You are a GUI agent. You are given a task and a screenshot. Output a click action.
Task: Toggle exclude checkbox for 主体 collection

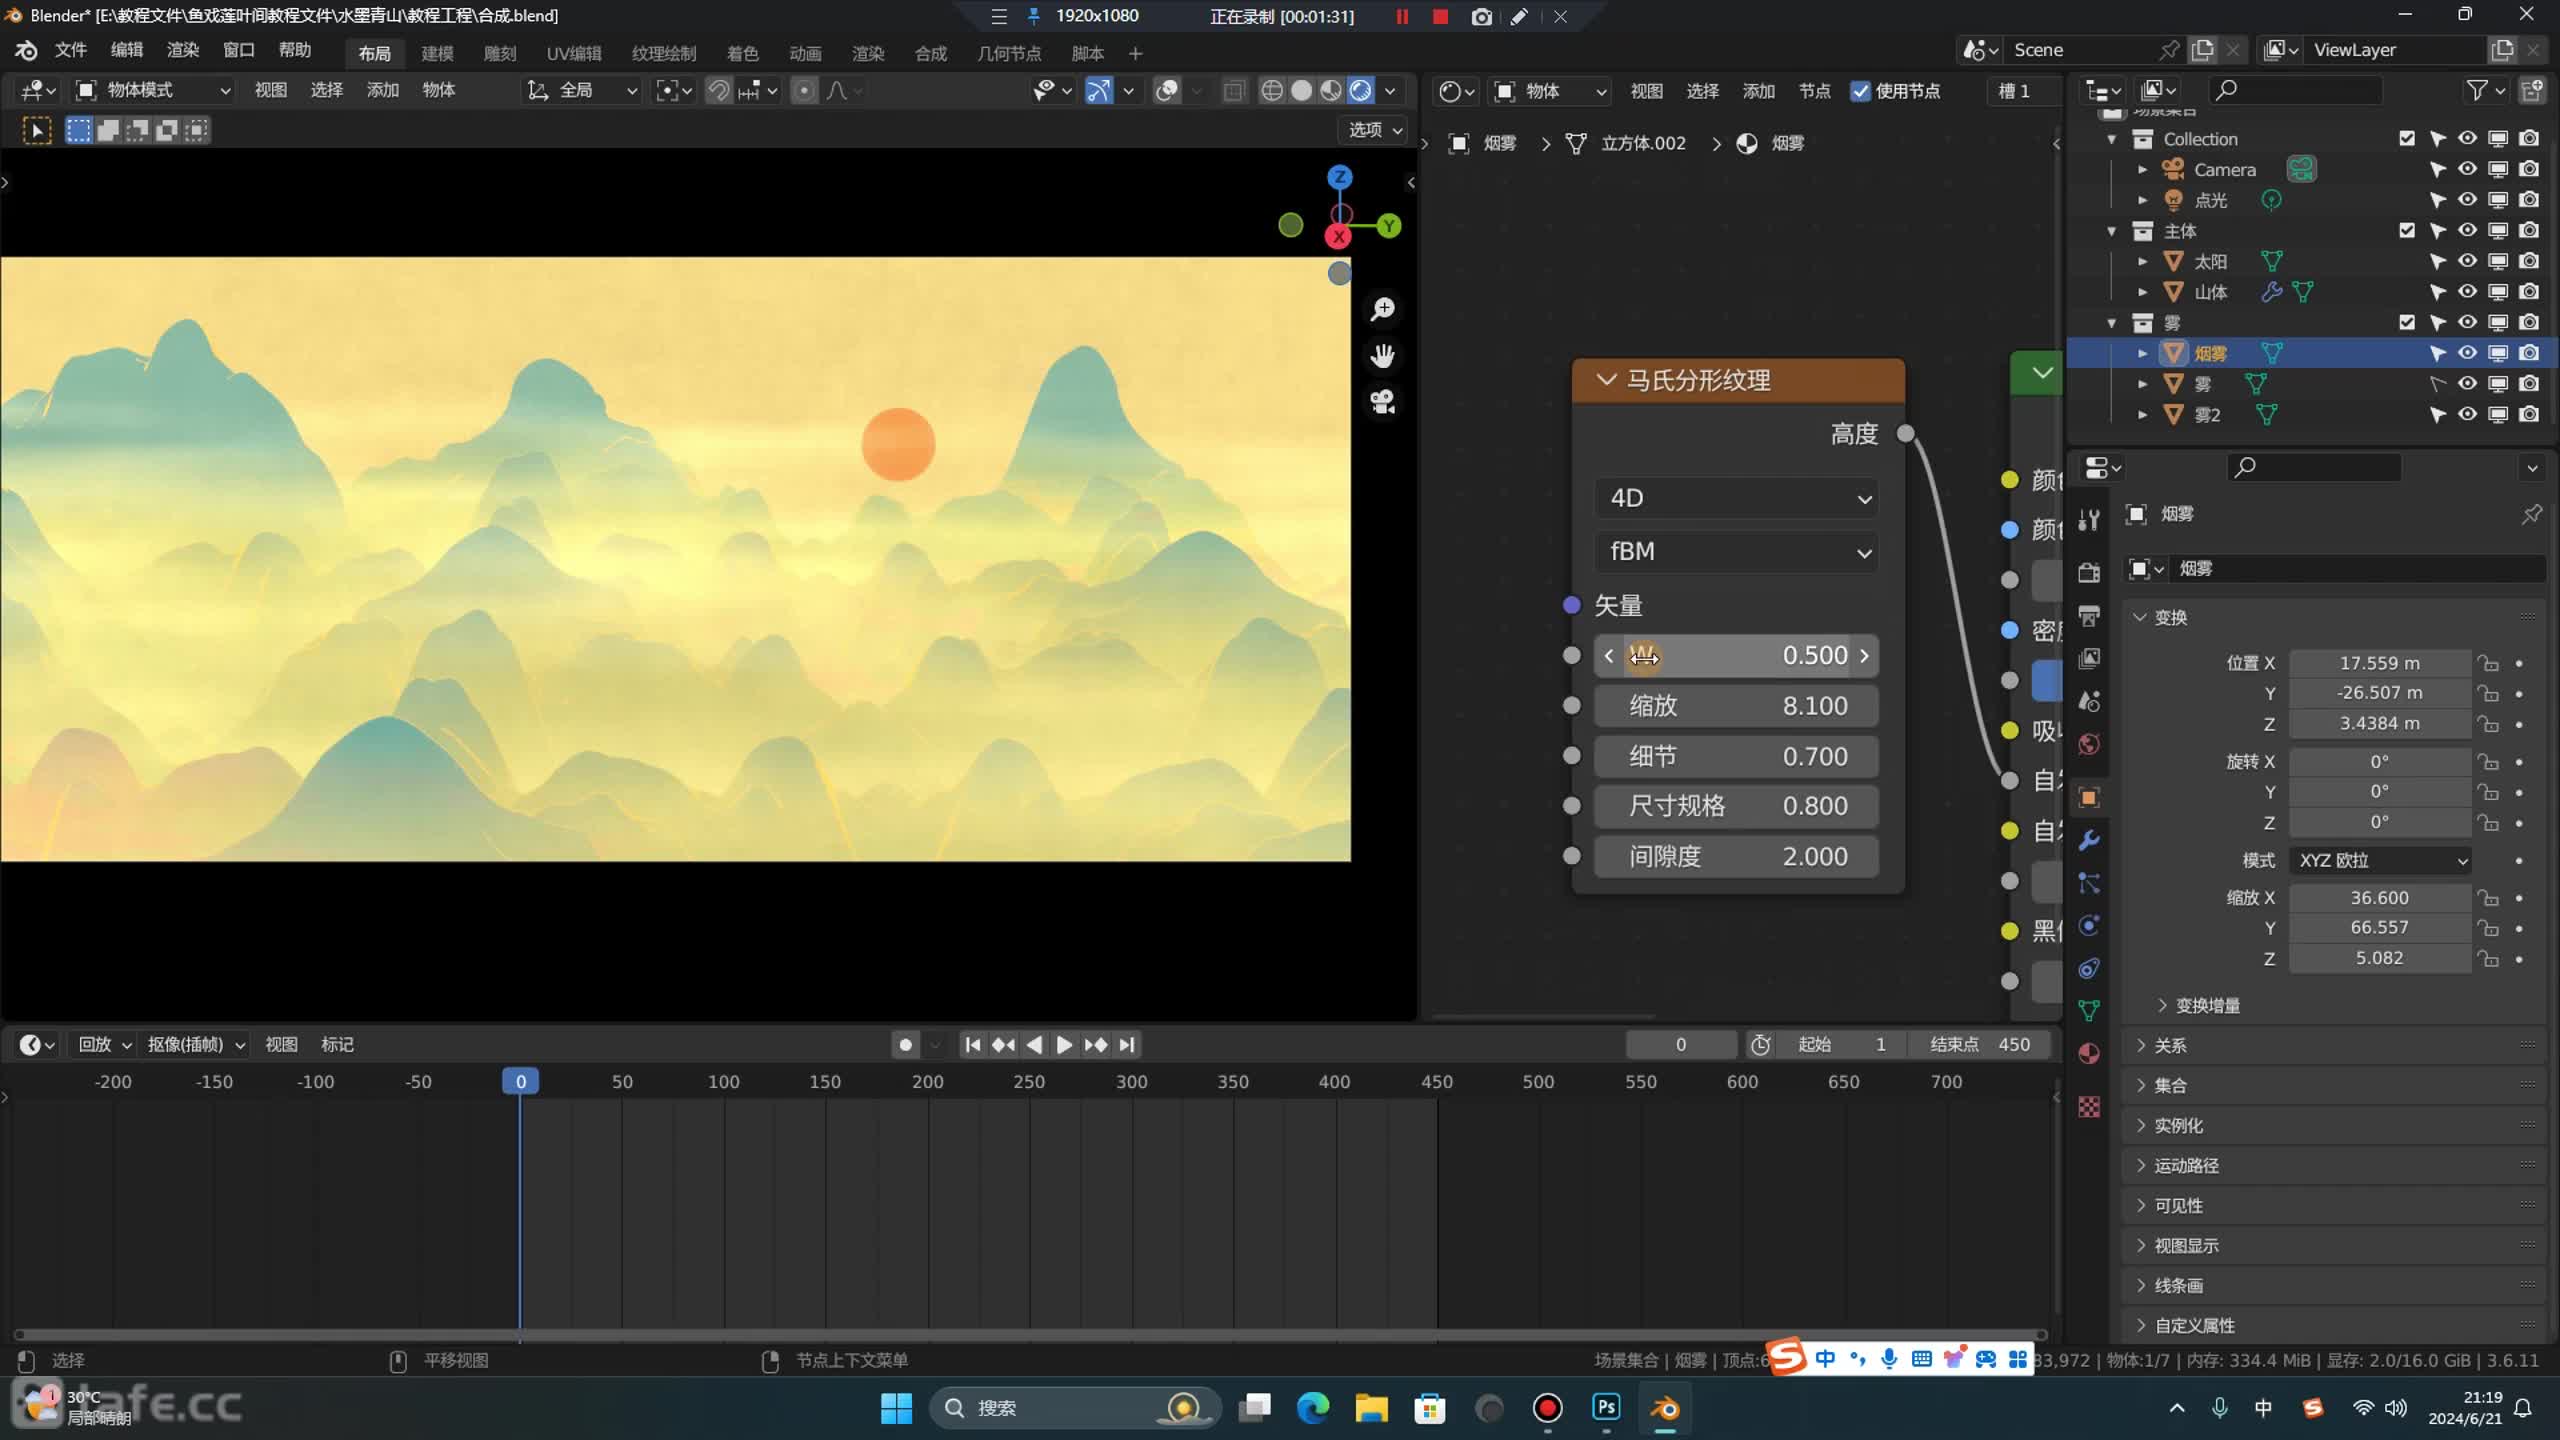click(x=2407, y=230)
